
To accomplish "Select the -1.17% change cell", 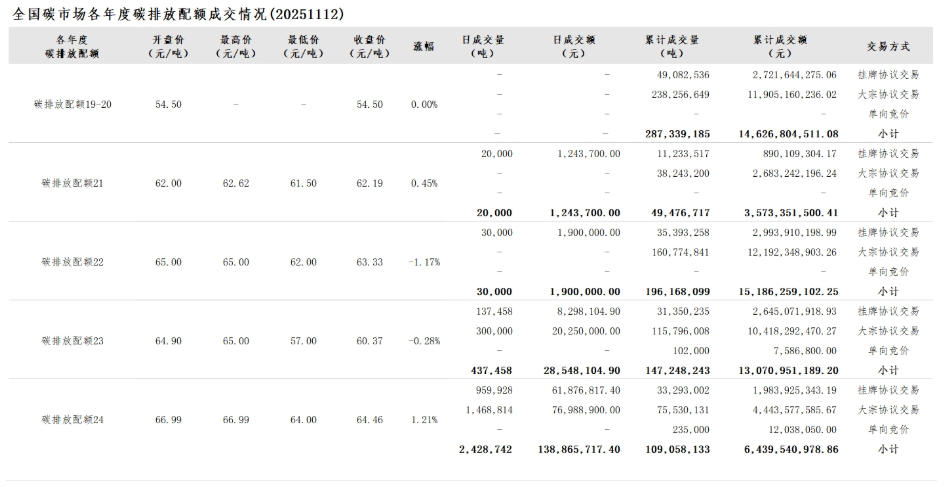I will click(x=424, y=262).
